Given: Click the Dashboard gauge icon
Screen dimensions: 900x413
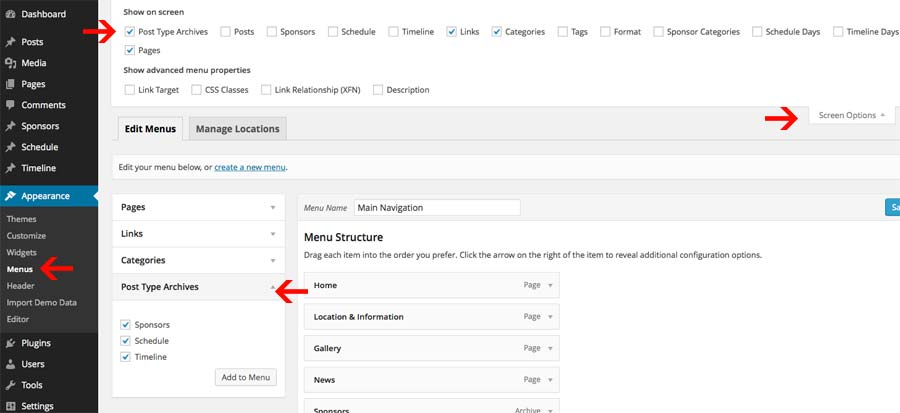Looking at the screenshot, I should [x=10, y=14].
